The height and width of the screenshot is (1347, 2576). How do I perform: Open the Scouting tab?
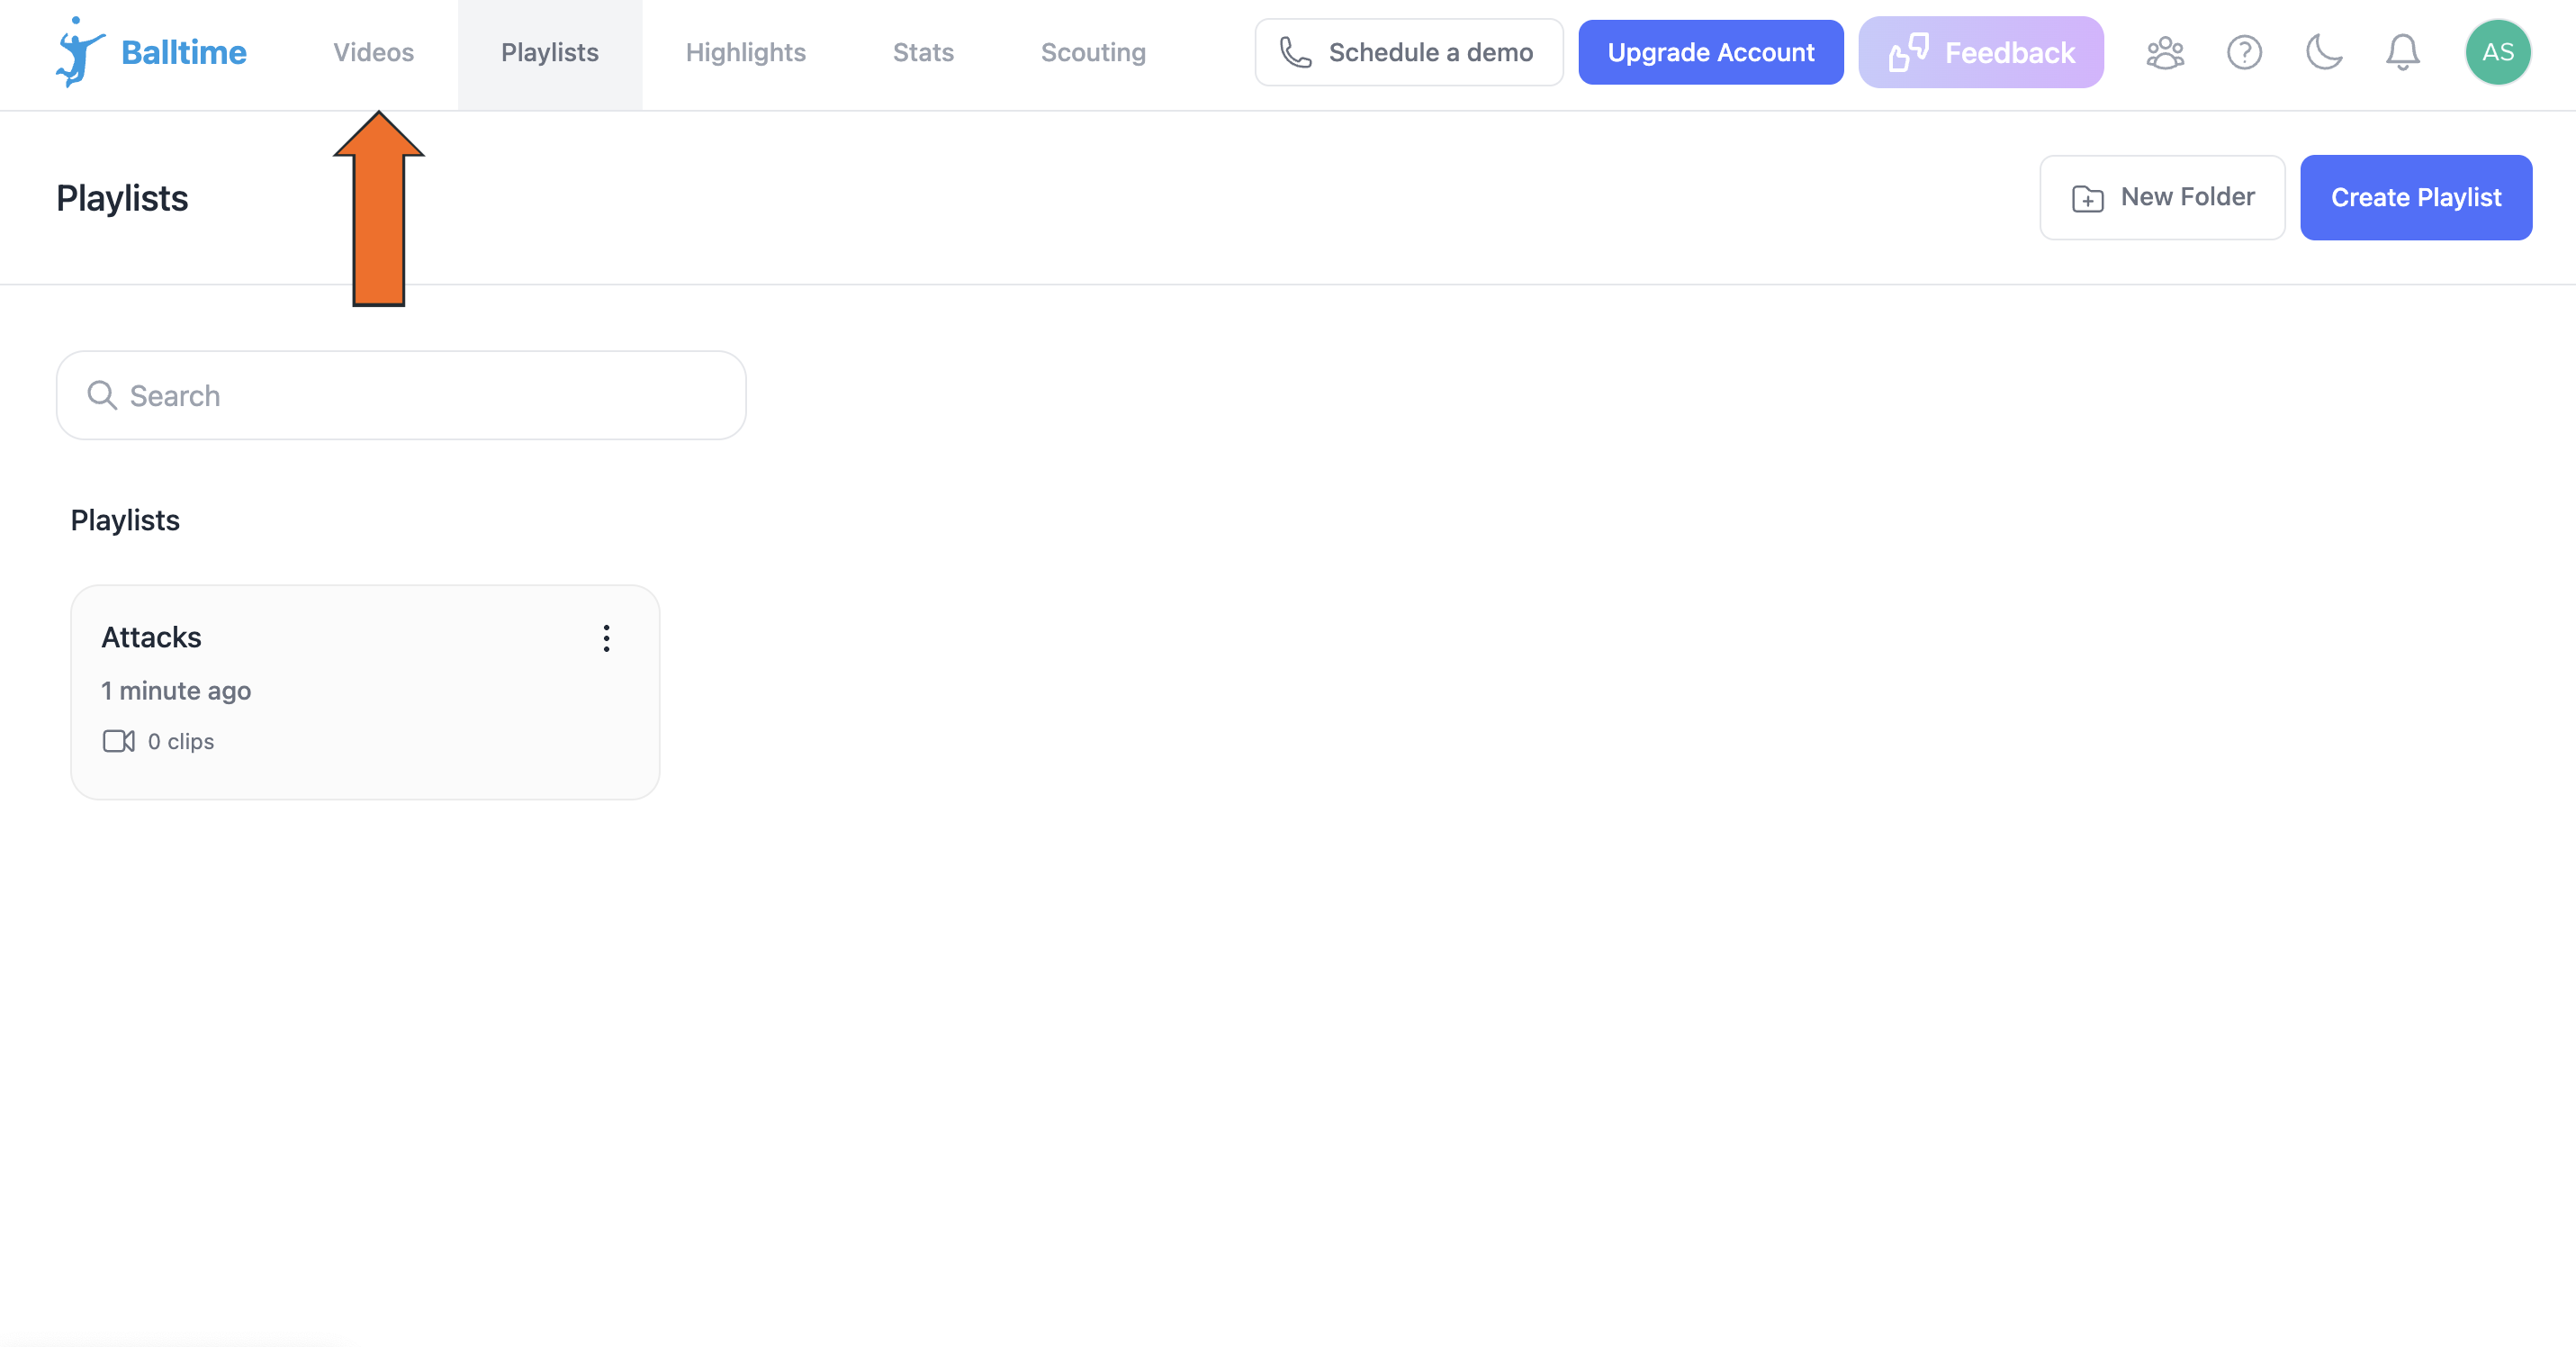pyautogui.click(x=1093, y=52)
